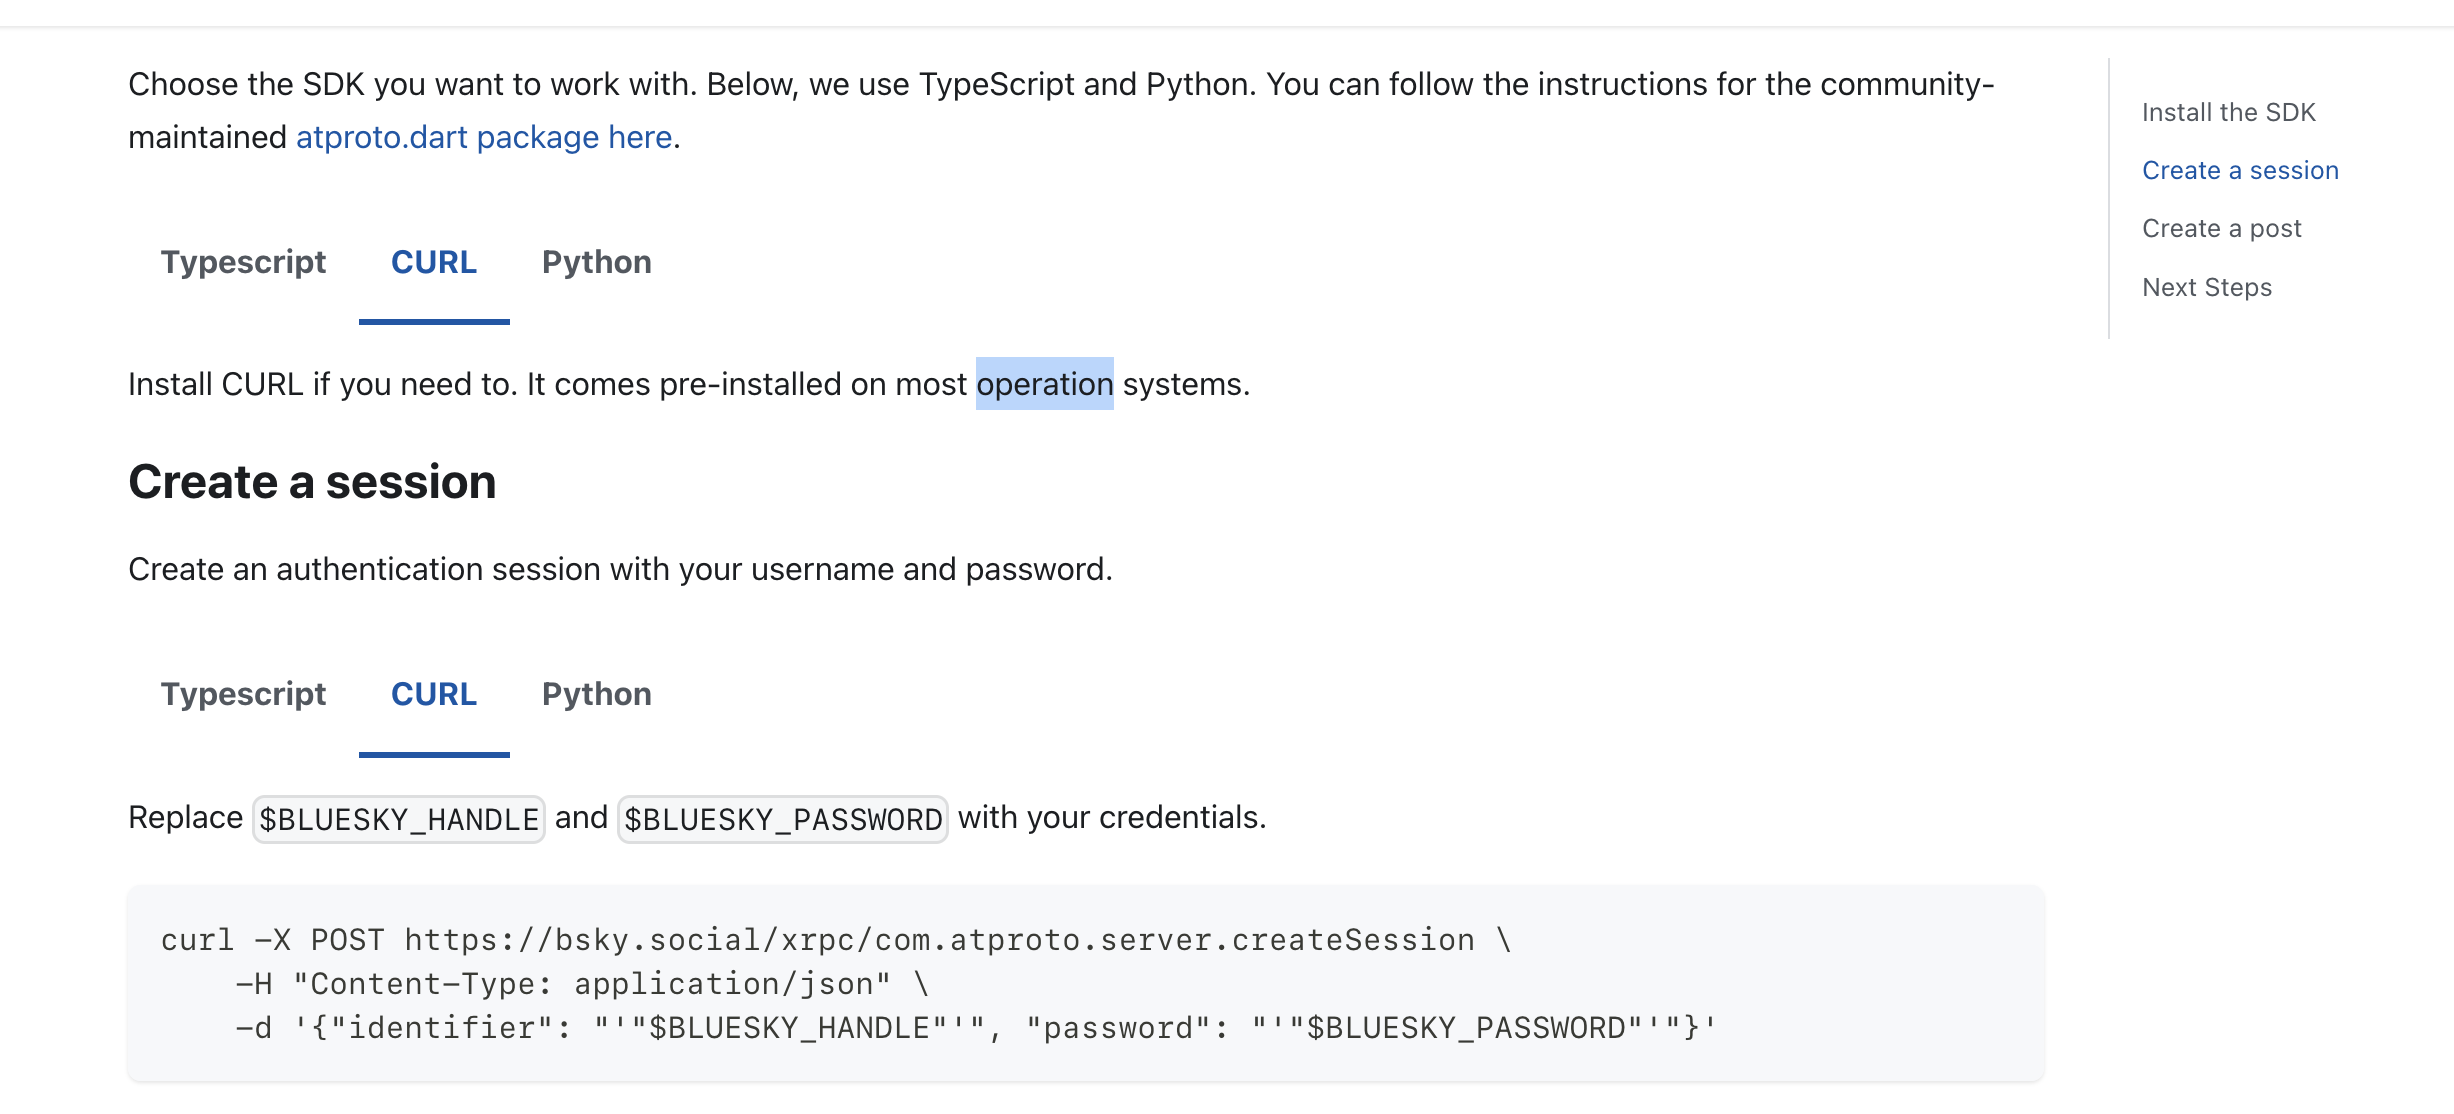The height and width of the screenshot is (1114, 2454).
Task: Click the Choose the SDK intro paragraph
Action: 1060,85
